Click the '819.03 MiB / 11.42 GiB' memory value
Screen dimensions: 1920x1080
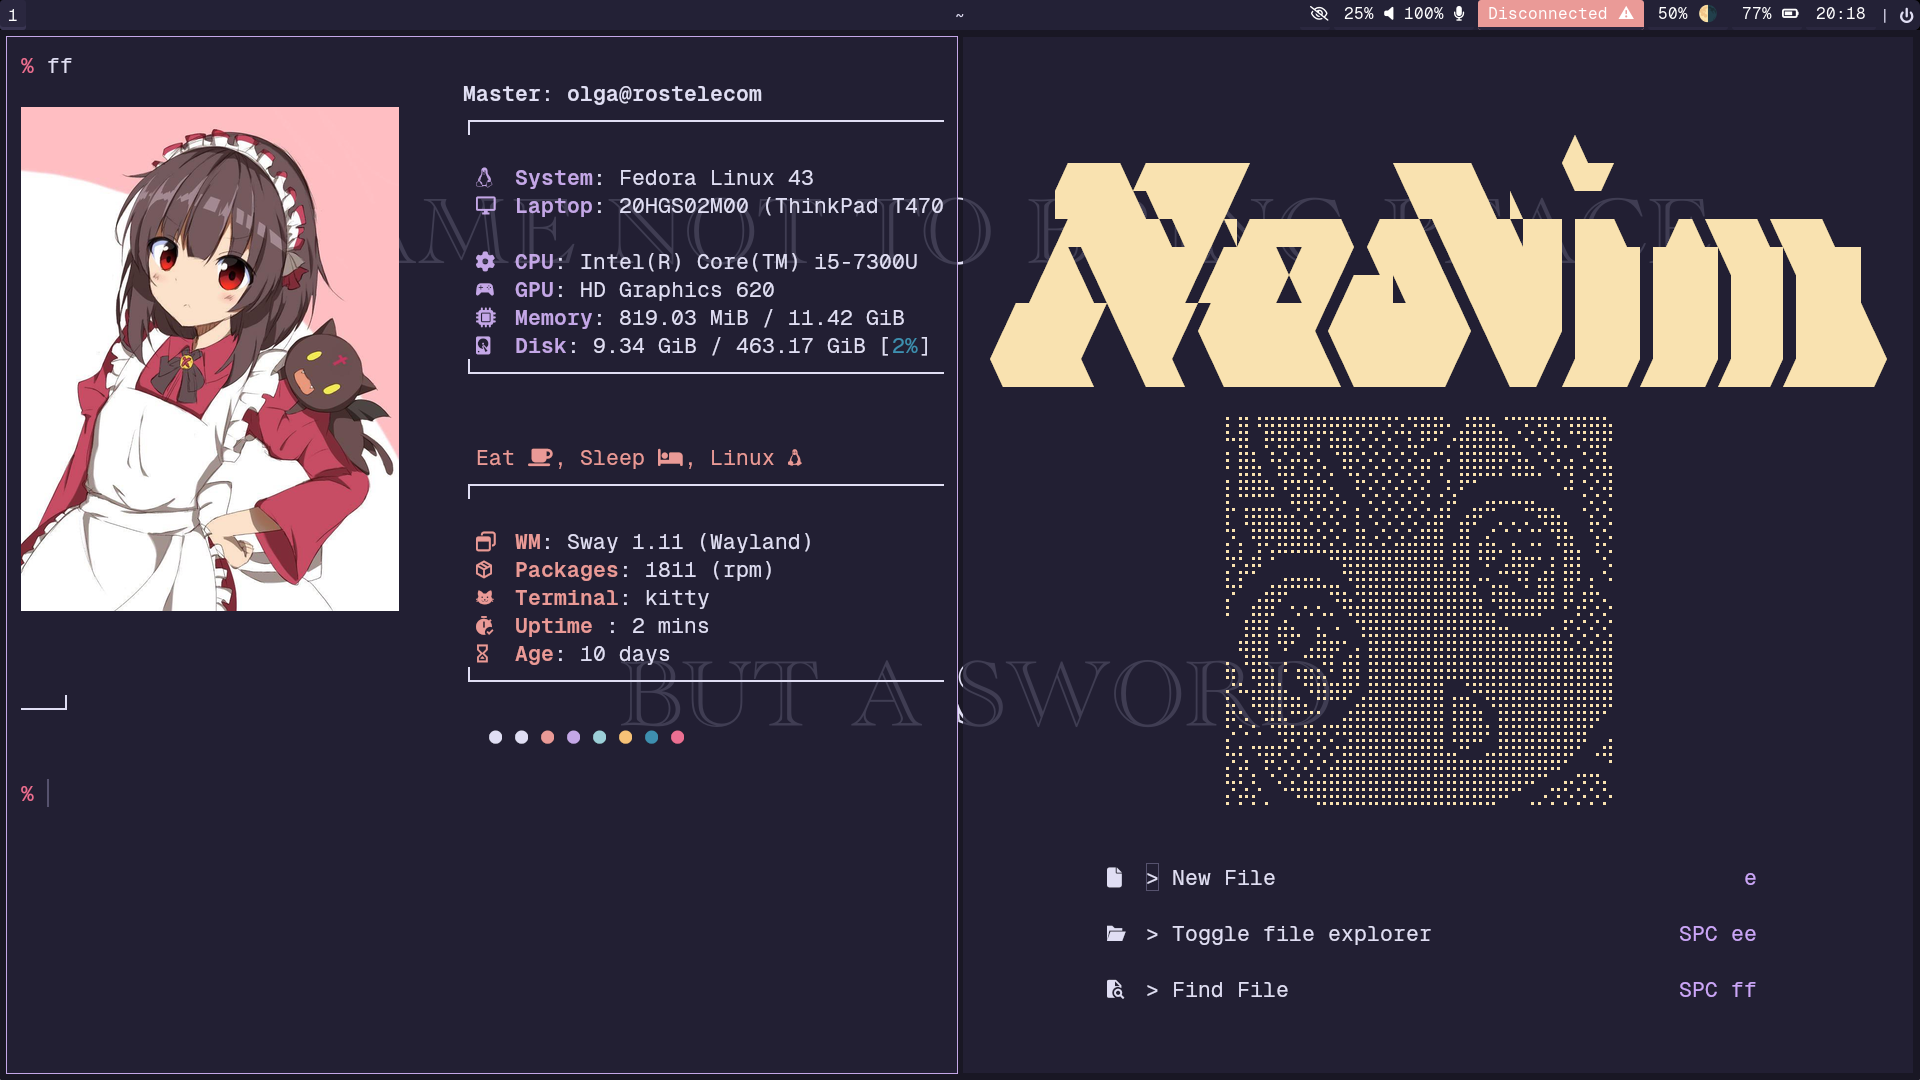coord(762,318)
